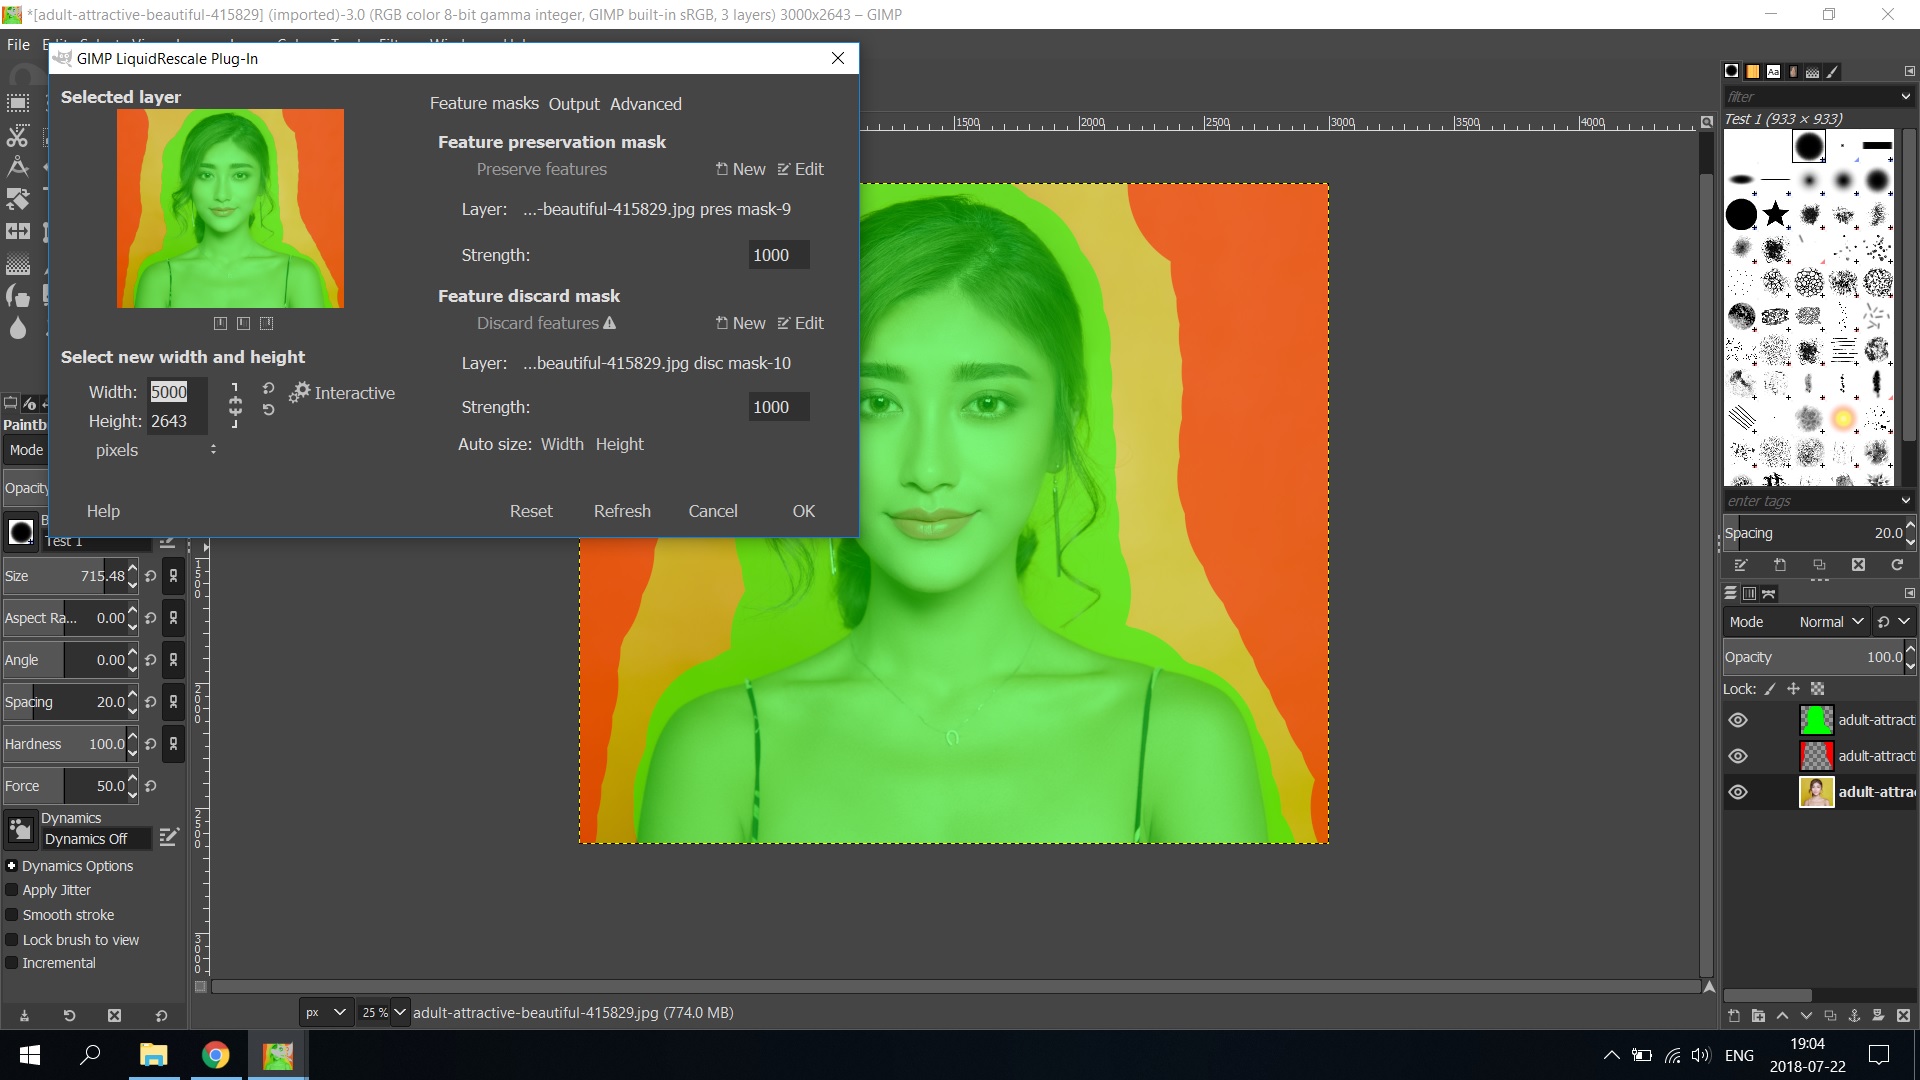The height and width of the screenshot is (1080, 1920).
Task: Choose the Flip tool in toolbox
Action: point(18,232)
